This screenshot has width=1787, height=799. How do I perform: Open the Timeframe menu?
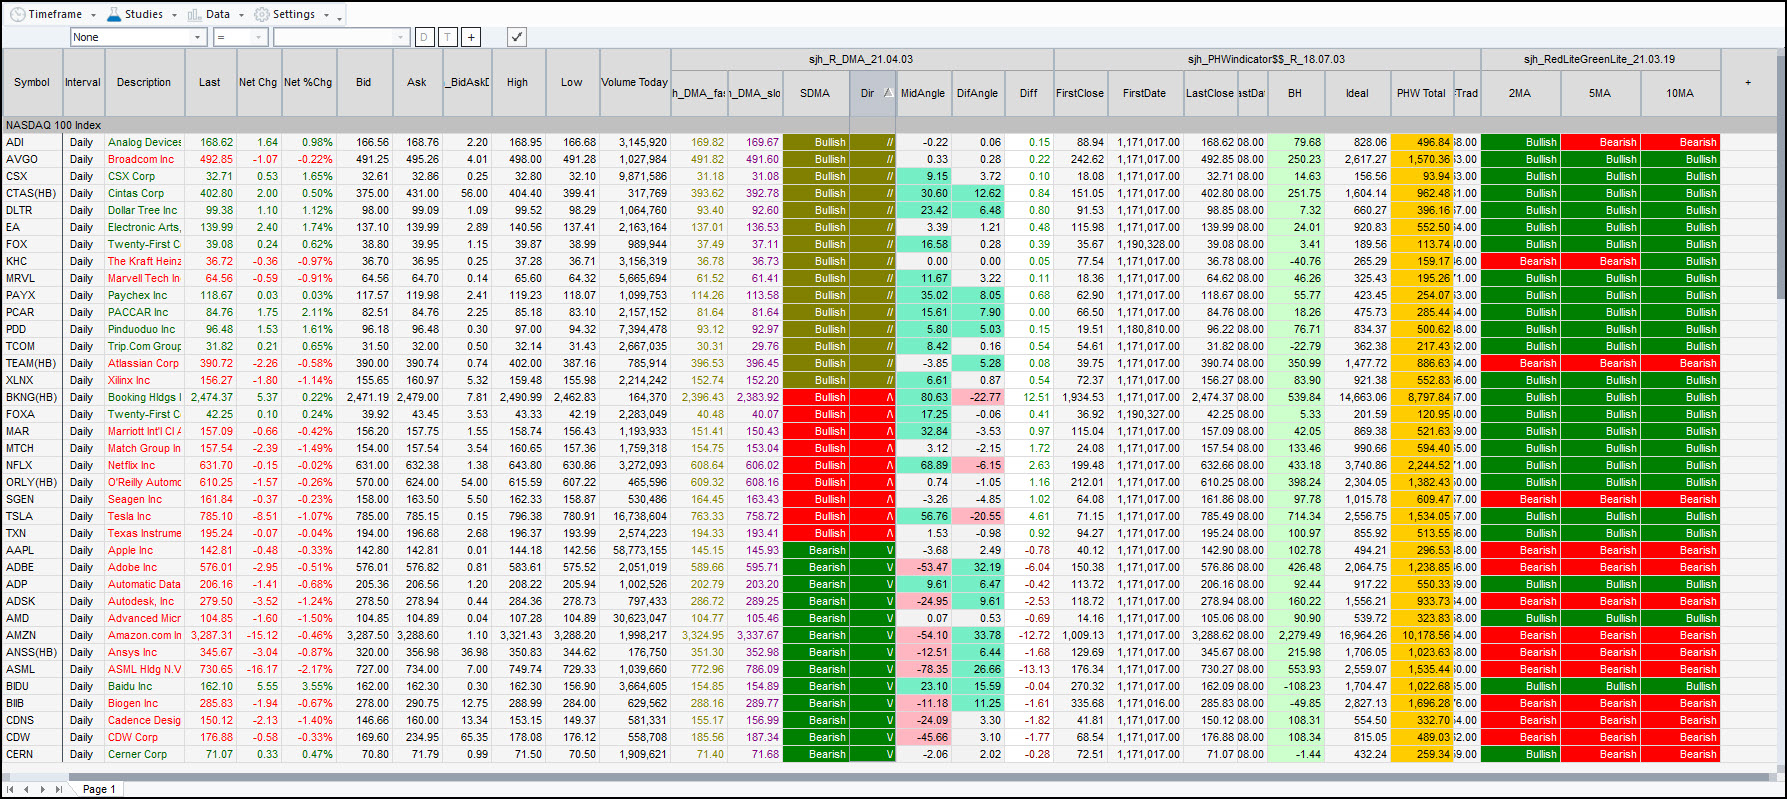(x=52, y=14)
